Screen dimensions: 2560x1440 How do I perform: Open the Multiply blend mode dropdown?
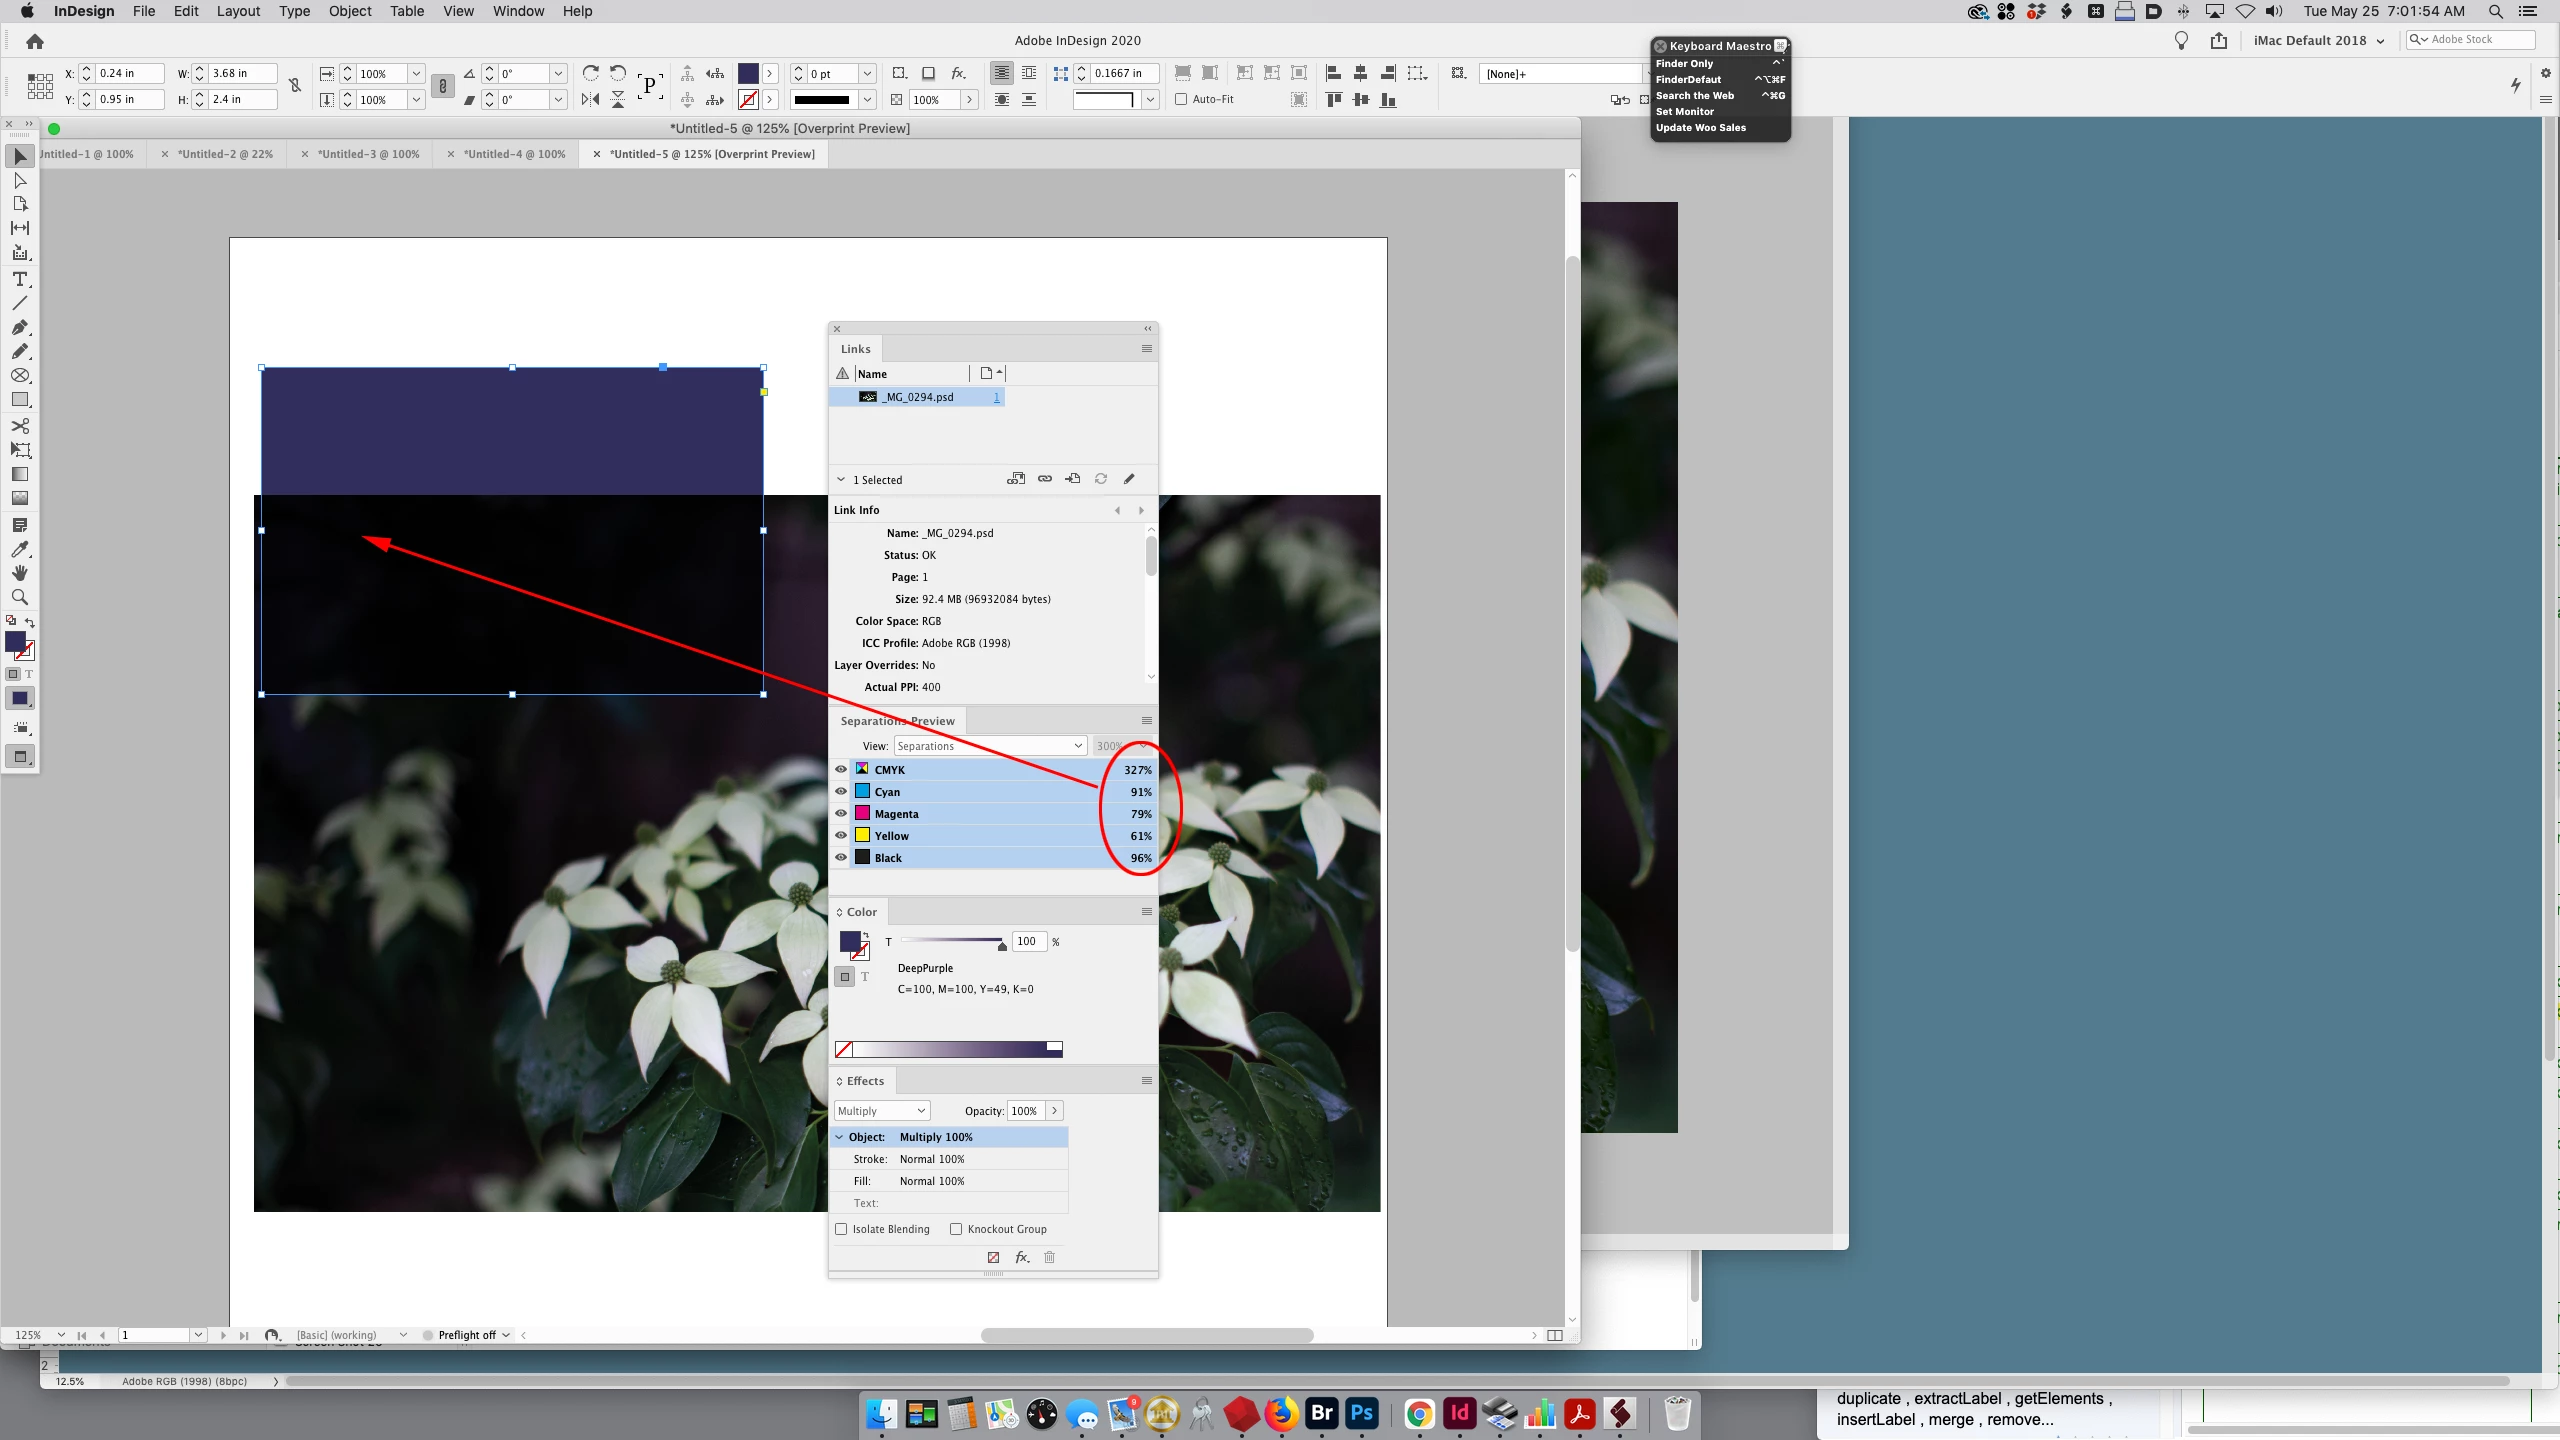pyautogui.click(x=882, y=1111)
